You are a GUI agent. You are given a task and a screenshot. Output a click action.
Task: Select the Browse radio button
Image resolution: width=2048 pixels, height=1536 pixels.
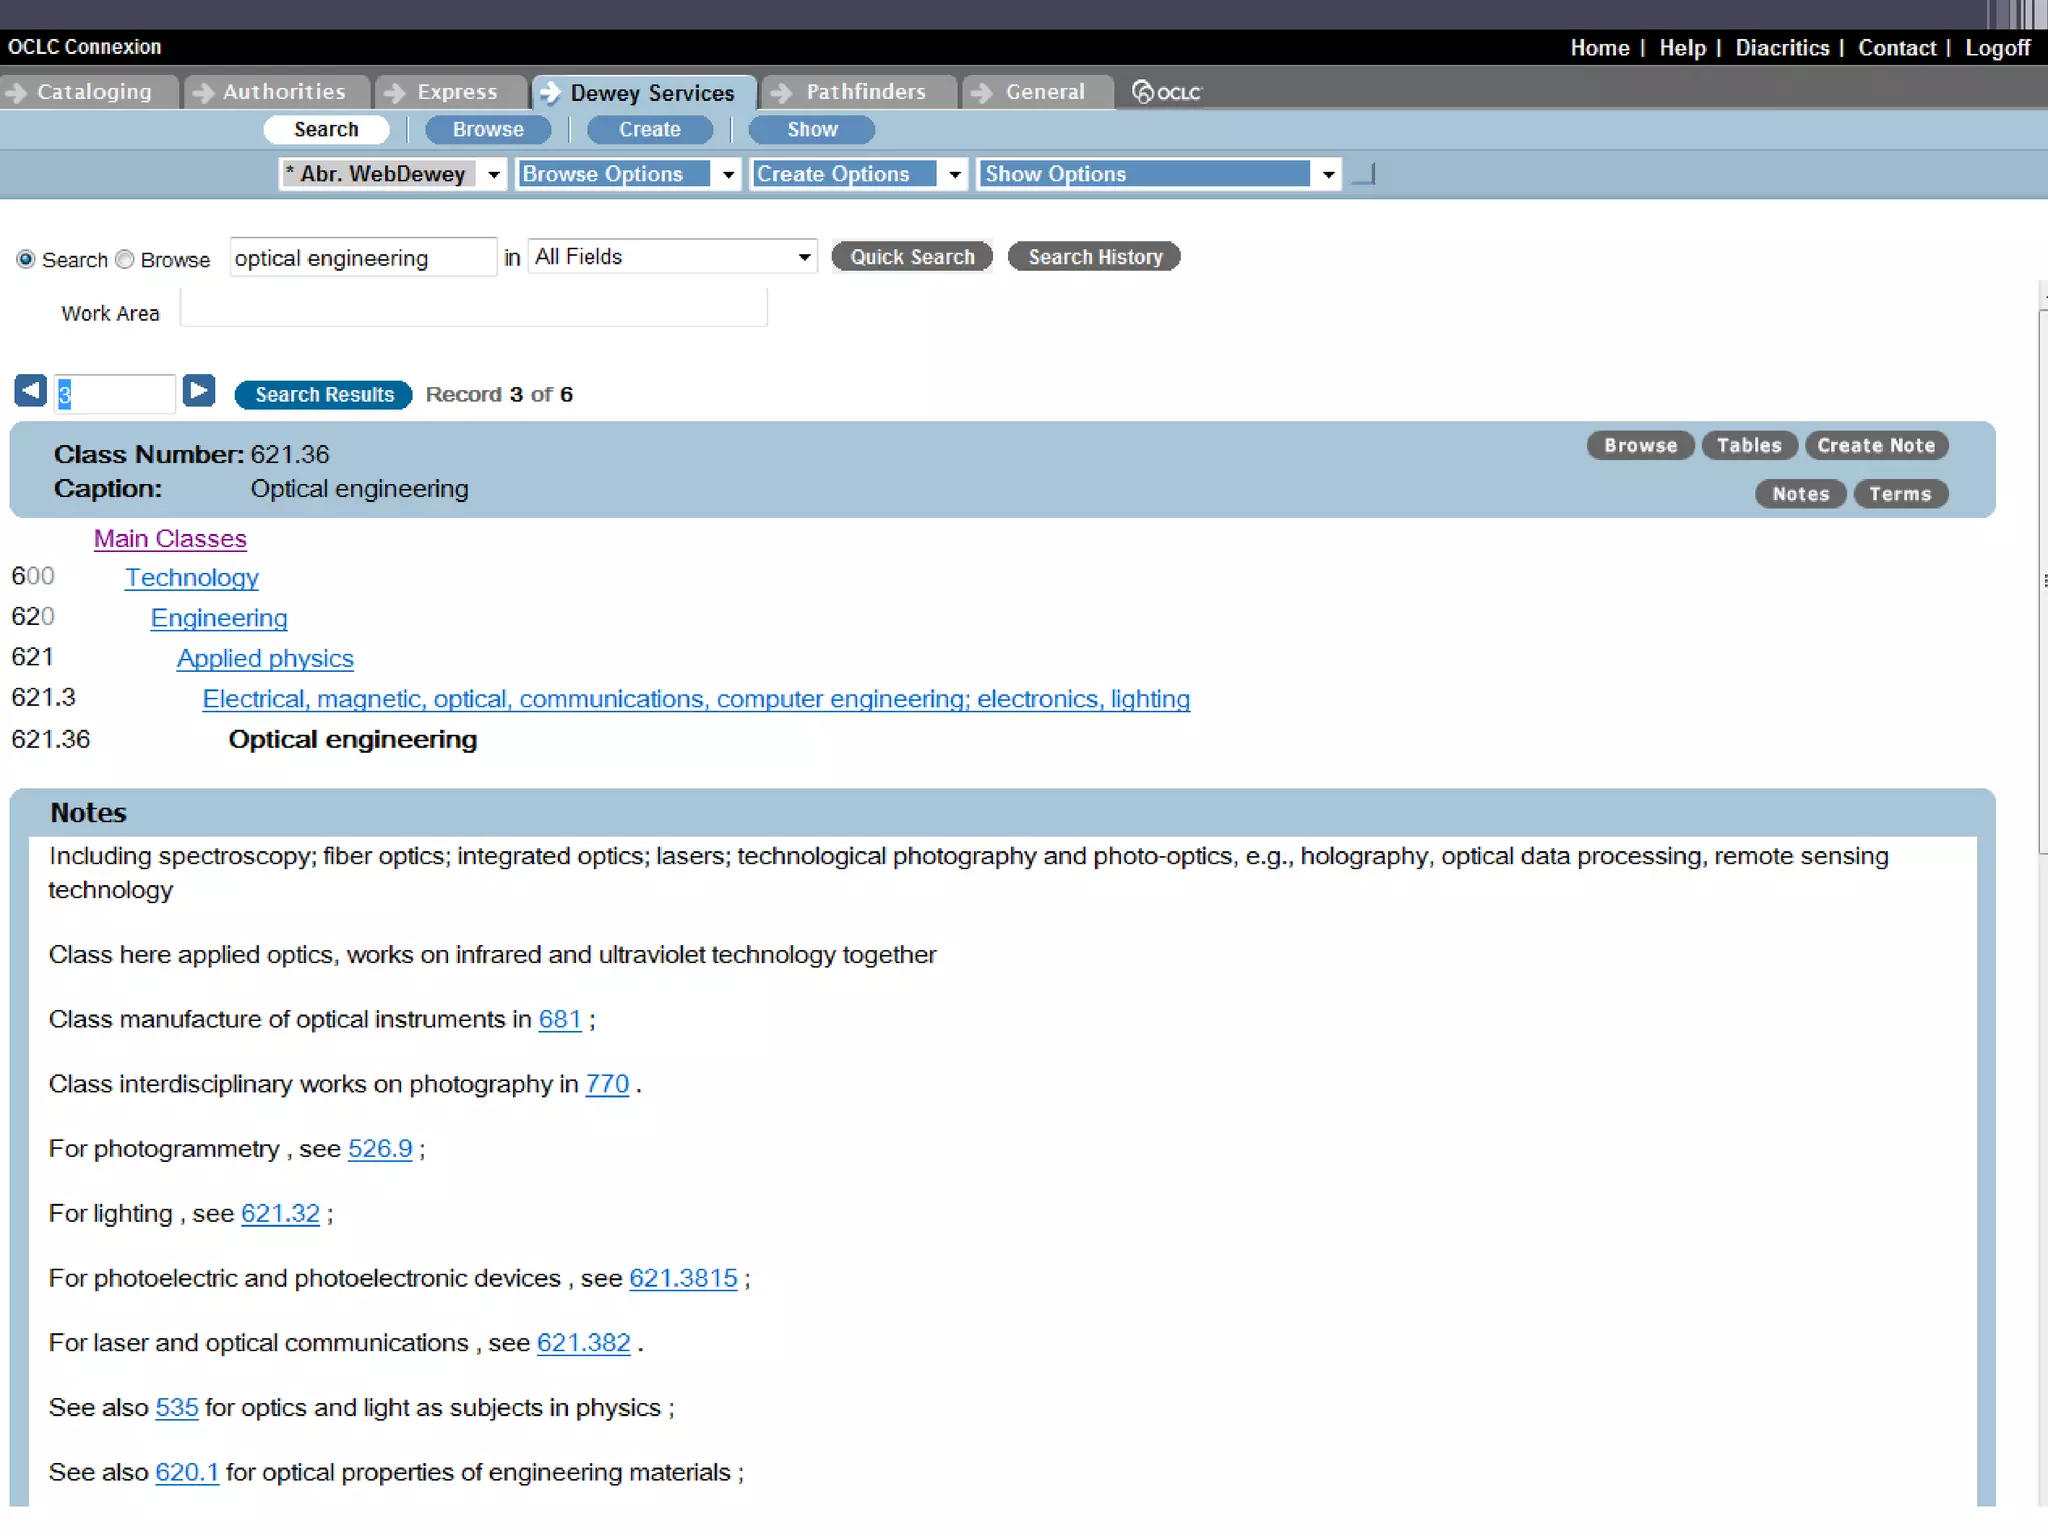tap(125, 260)
